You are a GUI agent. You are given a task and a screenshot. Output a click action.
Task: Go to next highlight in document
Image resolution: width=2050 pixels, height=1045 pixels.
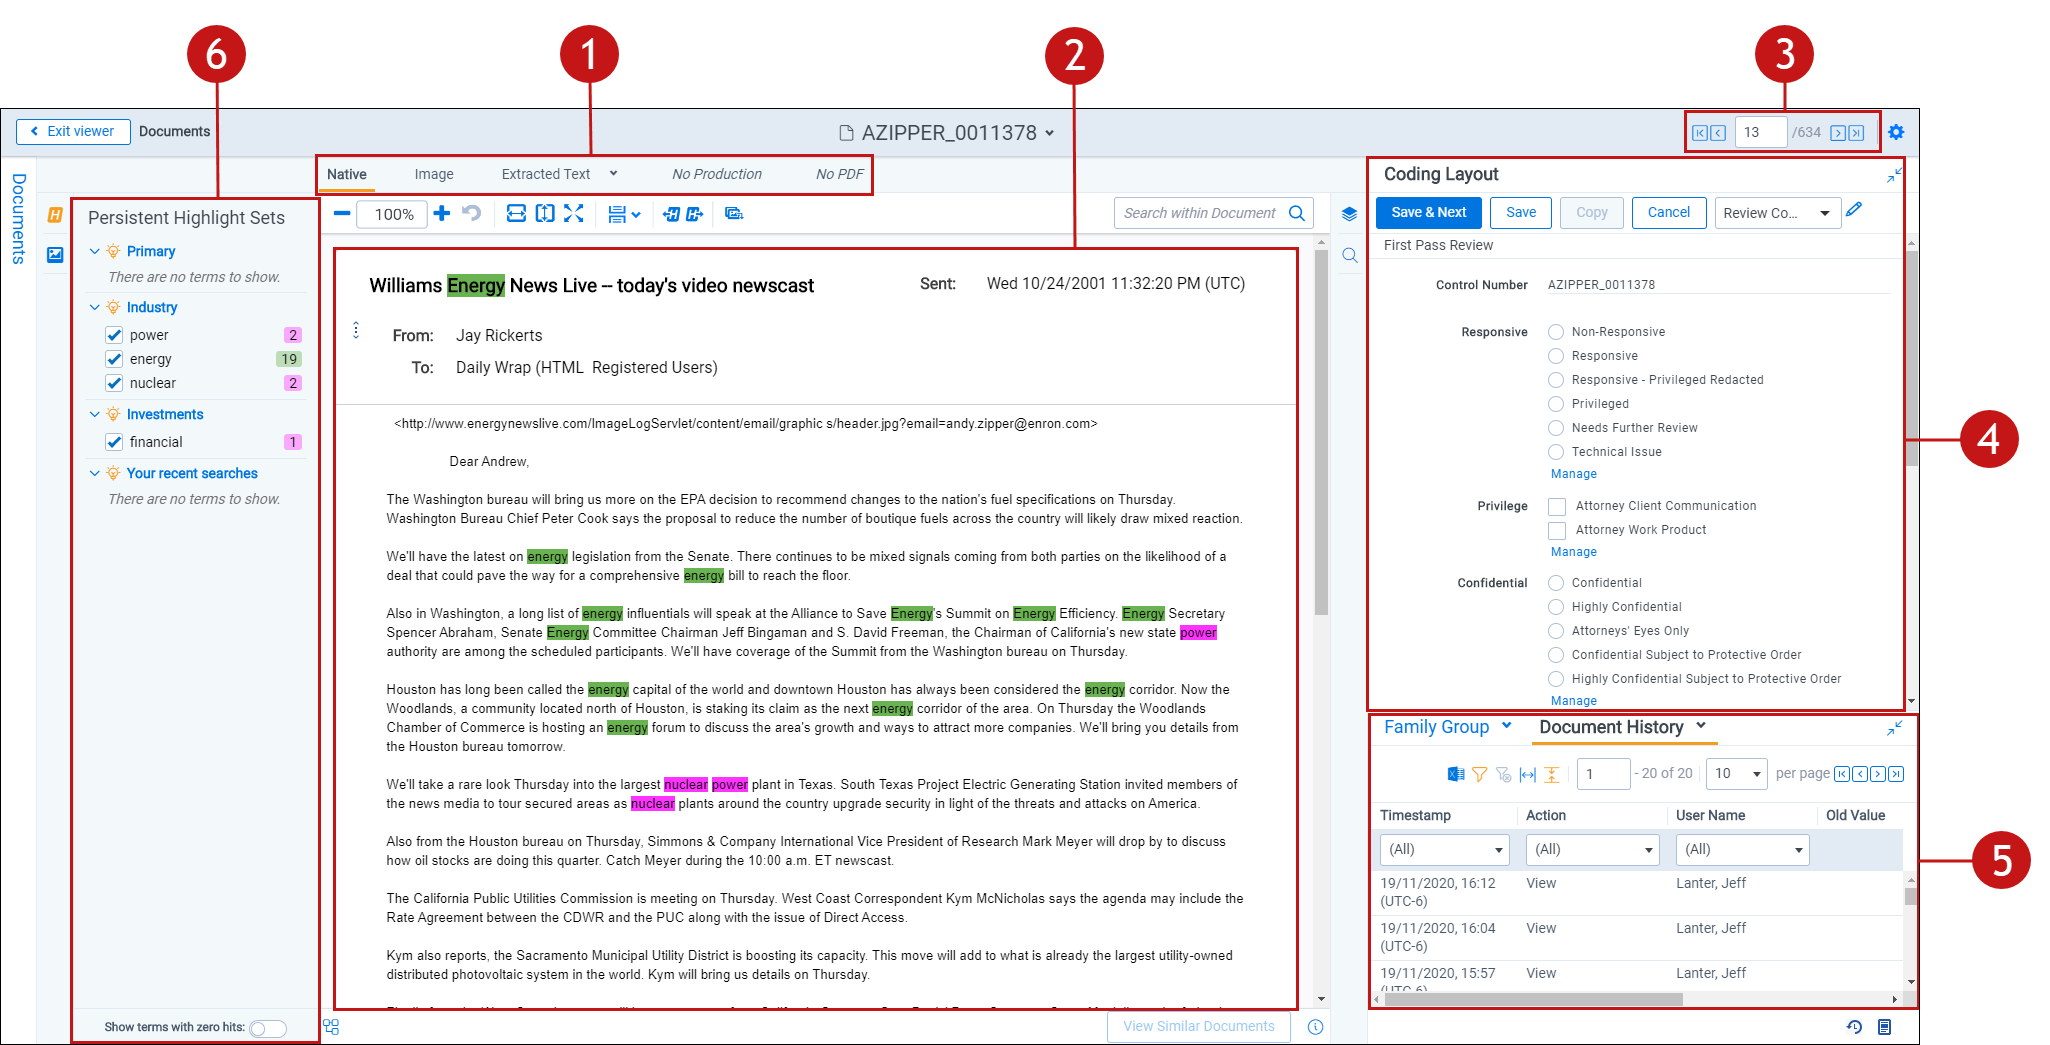point(695,214)
